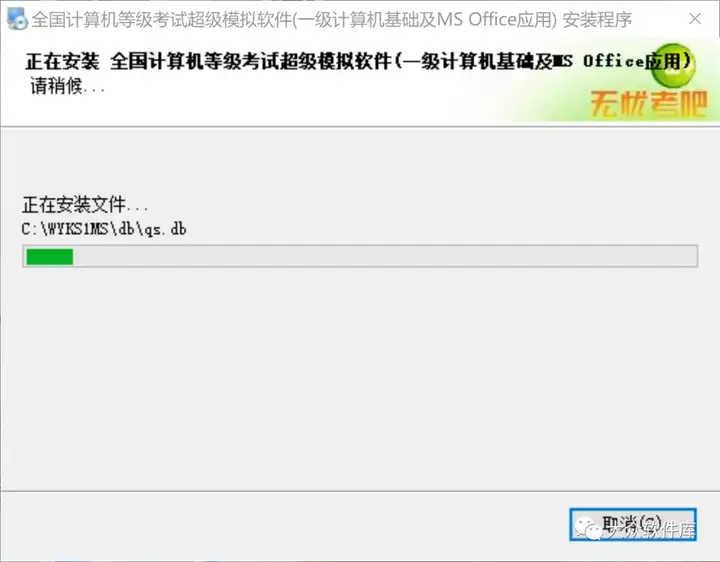Click the installer icon in the title bar
The height and width of the screenshot is (562, 720).
click(17, 19)
